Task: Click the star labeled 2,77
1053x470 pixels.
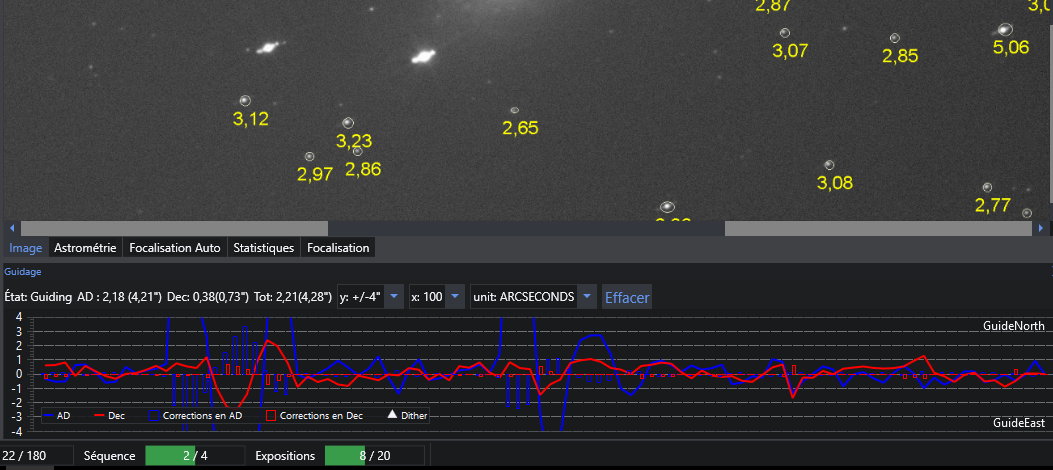Action: [987, 187]
